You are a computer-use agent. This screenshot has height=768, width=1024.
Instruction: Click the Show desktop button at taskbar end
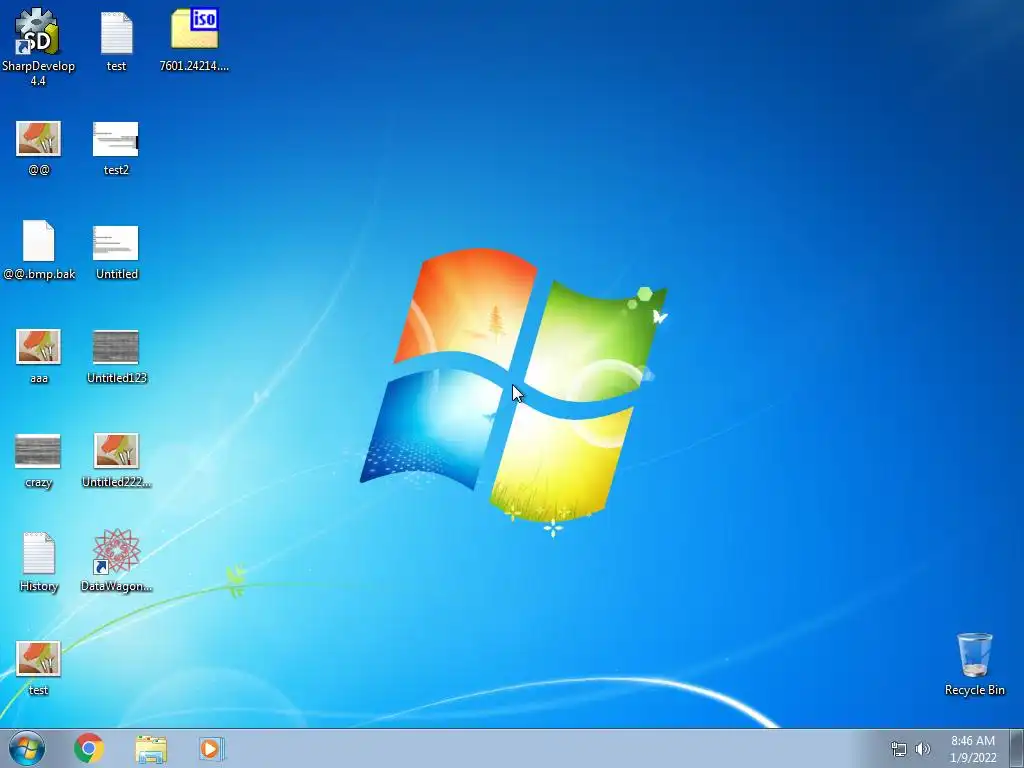(1017, 748)
